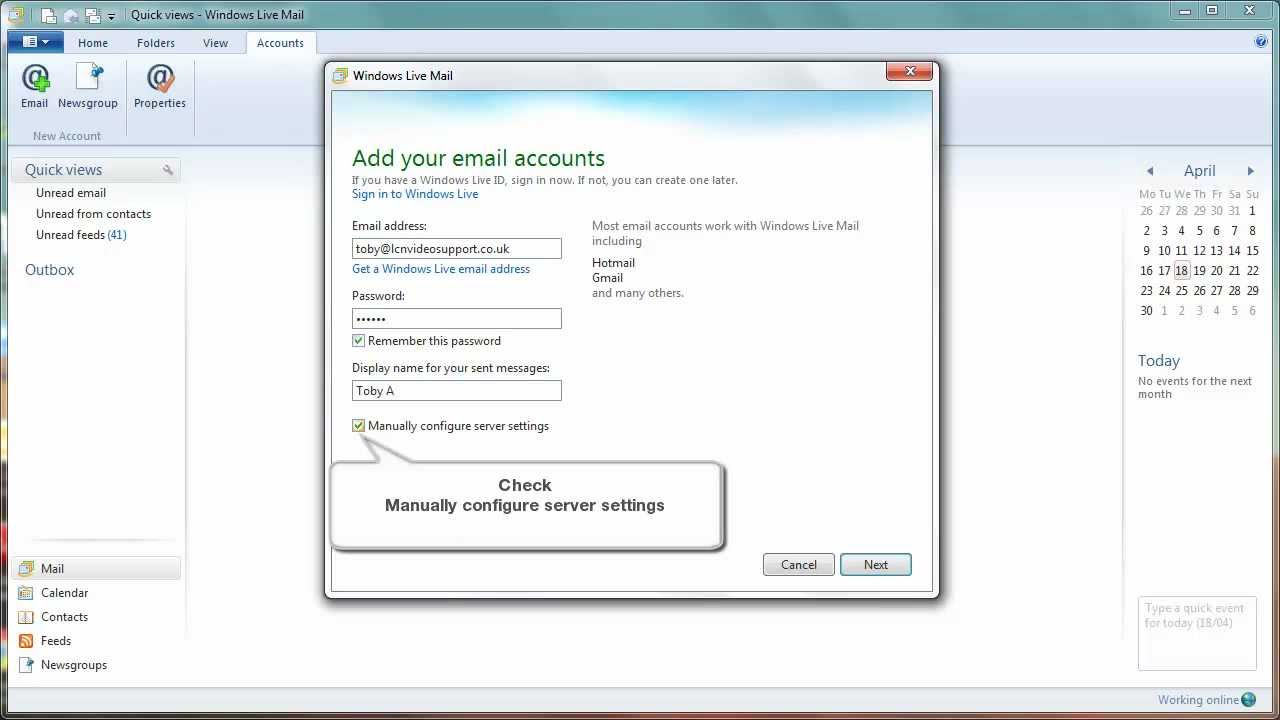Click the Next button
The height and width of the screenshot is (720, 1280).
[x=876, y=565]
